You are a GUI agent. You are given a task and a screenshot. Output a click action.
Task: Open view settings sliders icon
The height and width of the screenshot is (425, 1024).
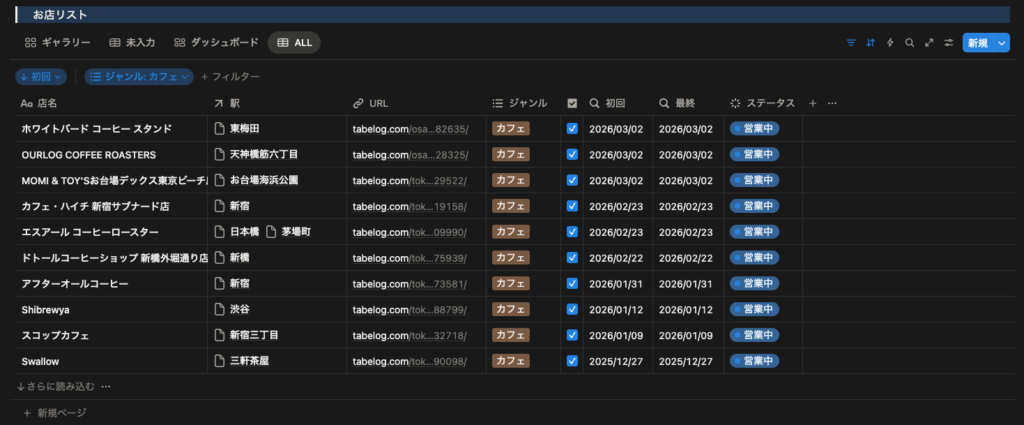948,43
